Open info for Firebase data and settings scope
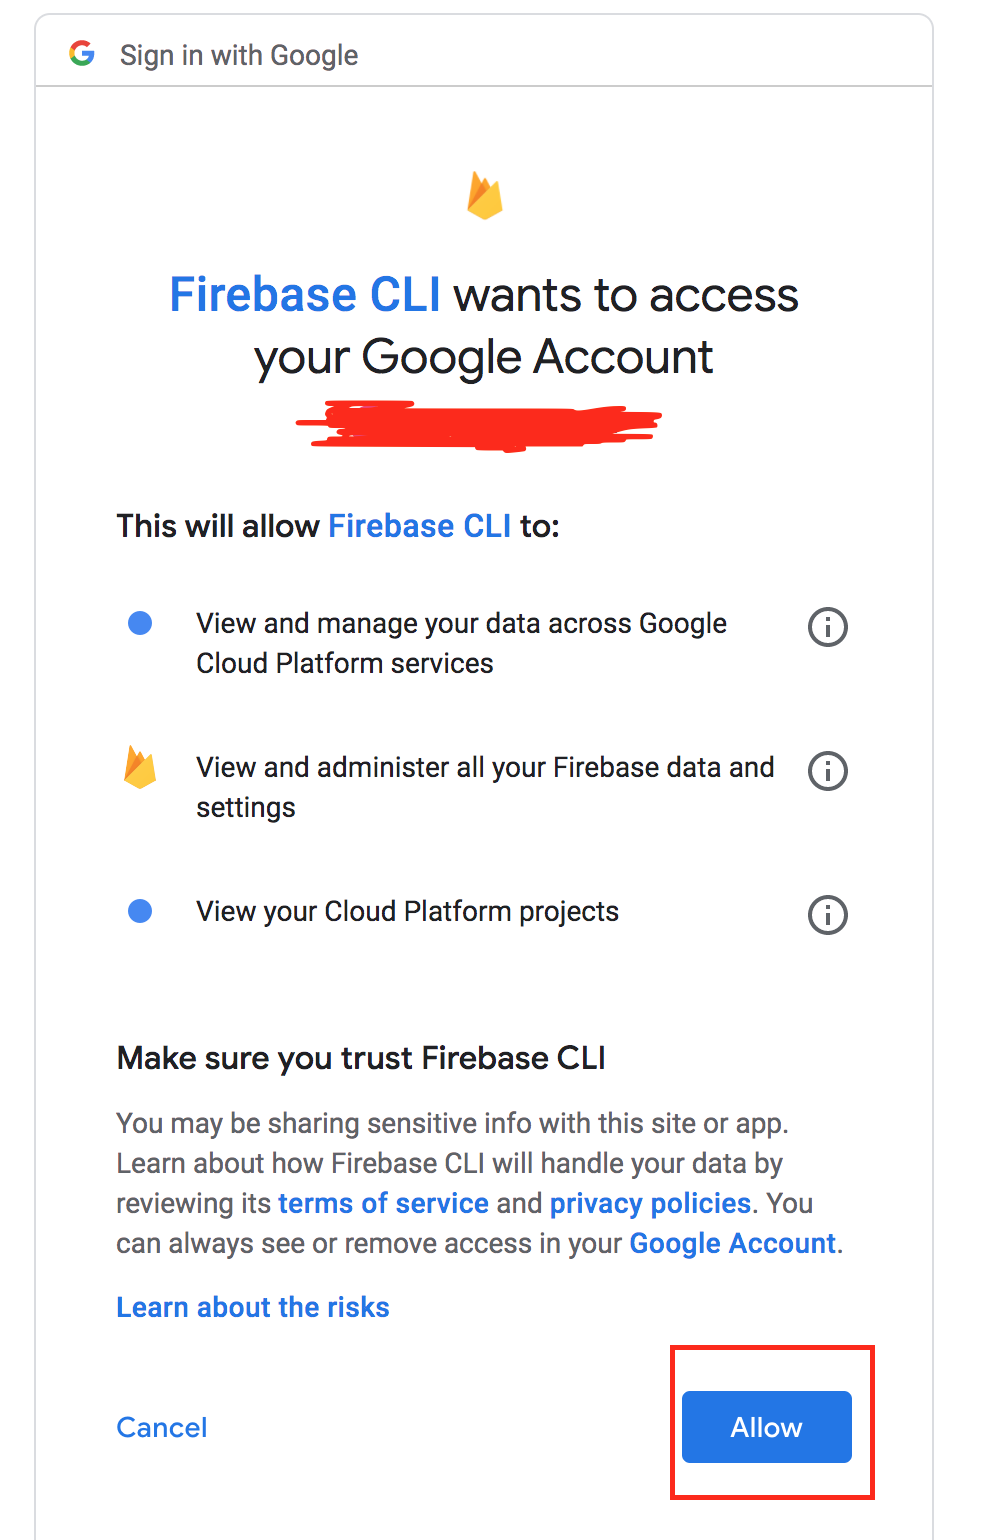The width and height of the screenshot is (1000, 1540). tap(827, 771)
